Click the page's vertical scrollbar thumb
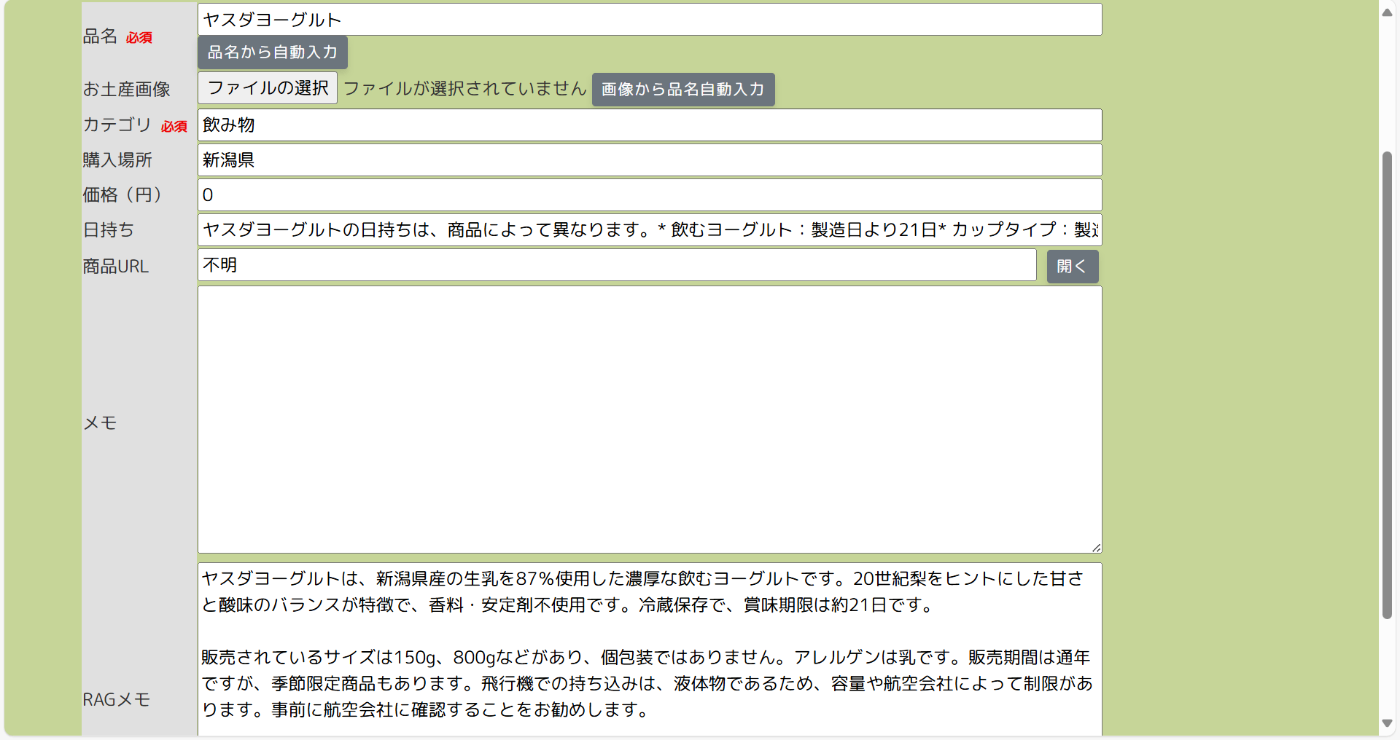This screenshot has height=740, width=1400. (x=1387, y=385)
